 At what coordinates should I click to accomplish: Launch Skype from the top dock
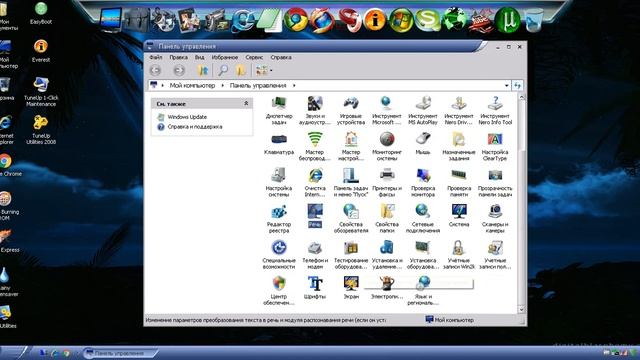427,20
